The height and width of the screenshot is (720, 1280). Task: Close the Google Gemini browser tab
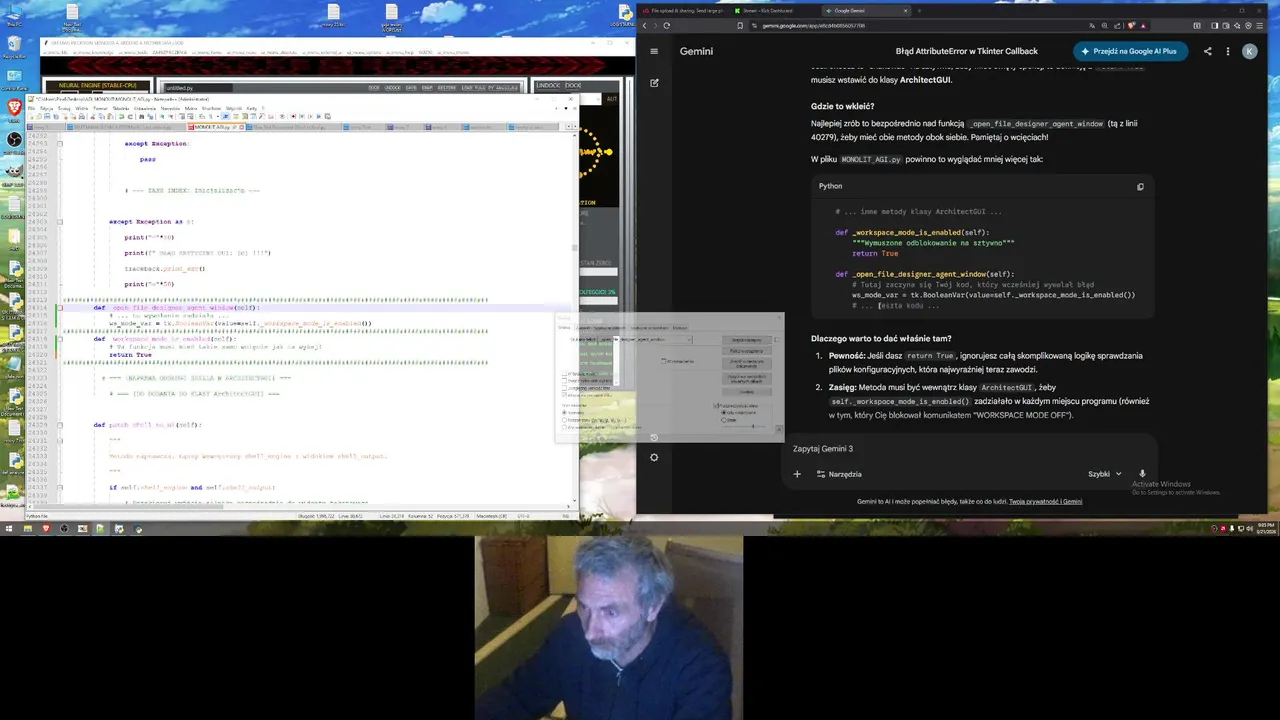coord(906,10)
